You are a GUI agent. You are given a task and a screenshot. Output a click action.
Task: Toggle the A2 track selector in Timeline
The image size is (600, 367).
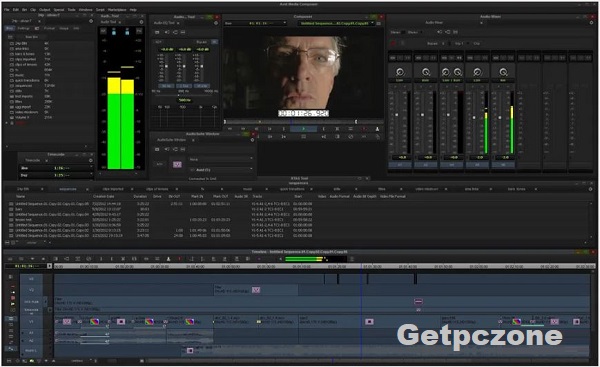tap(31, 341)
